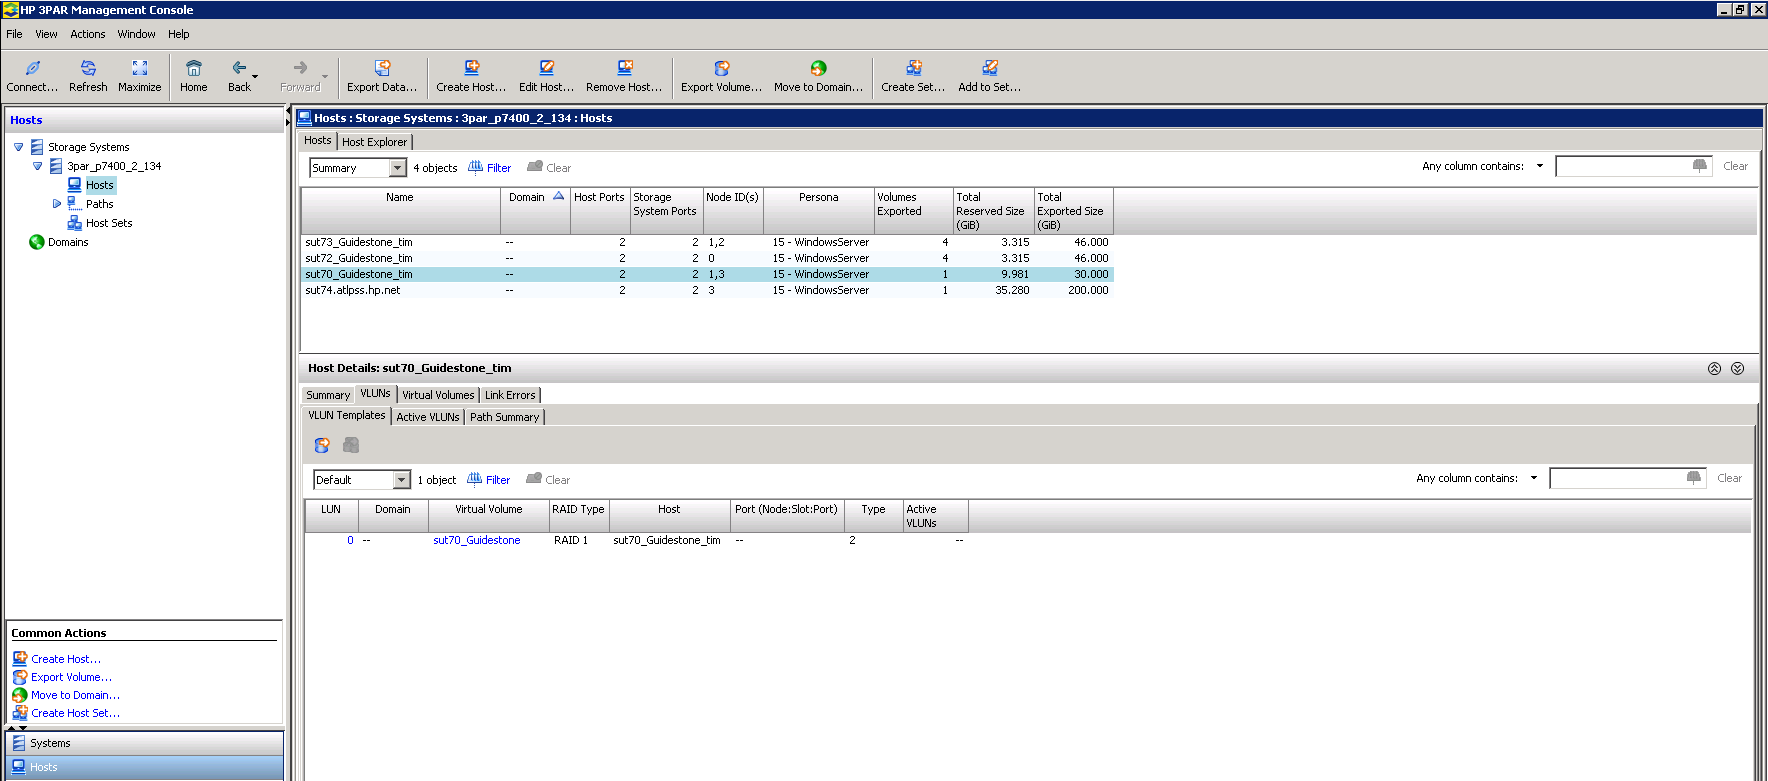Open the Hosts manager pane button
The height and width of the screenshot is (781, 1768).
coord(145,767)
